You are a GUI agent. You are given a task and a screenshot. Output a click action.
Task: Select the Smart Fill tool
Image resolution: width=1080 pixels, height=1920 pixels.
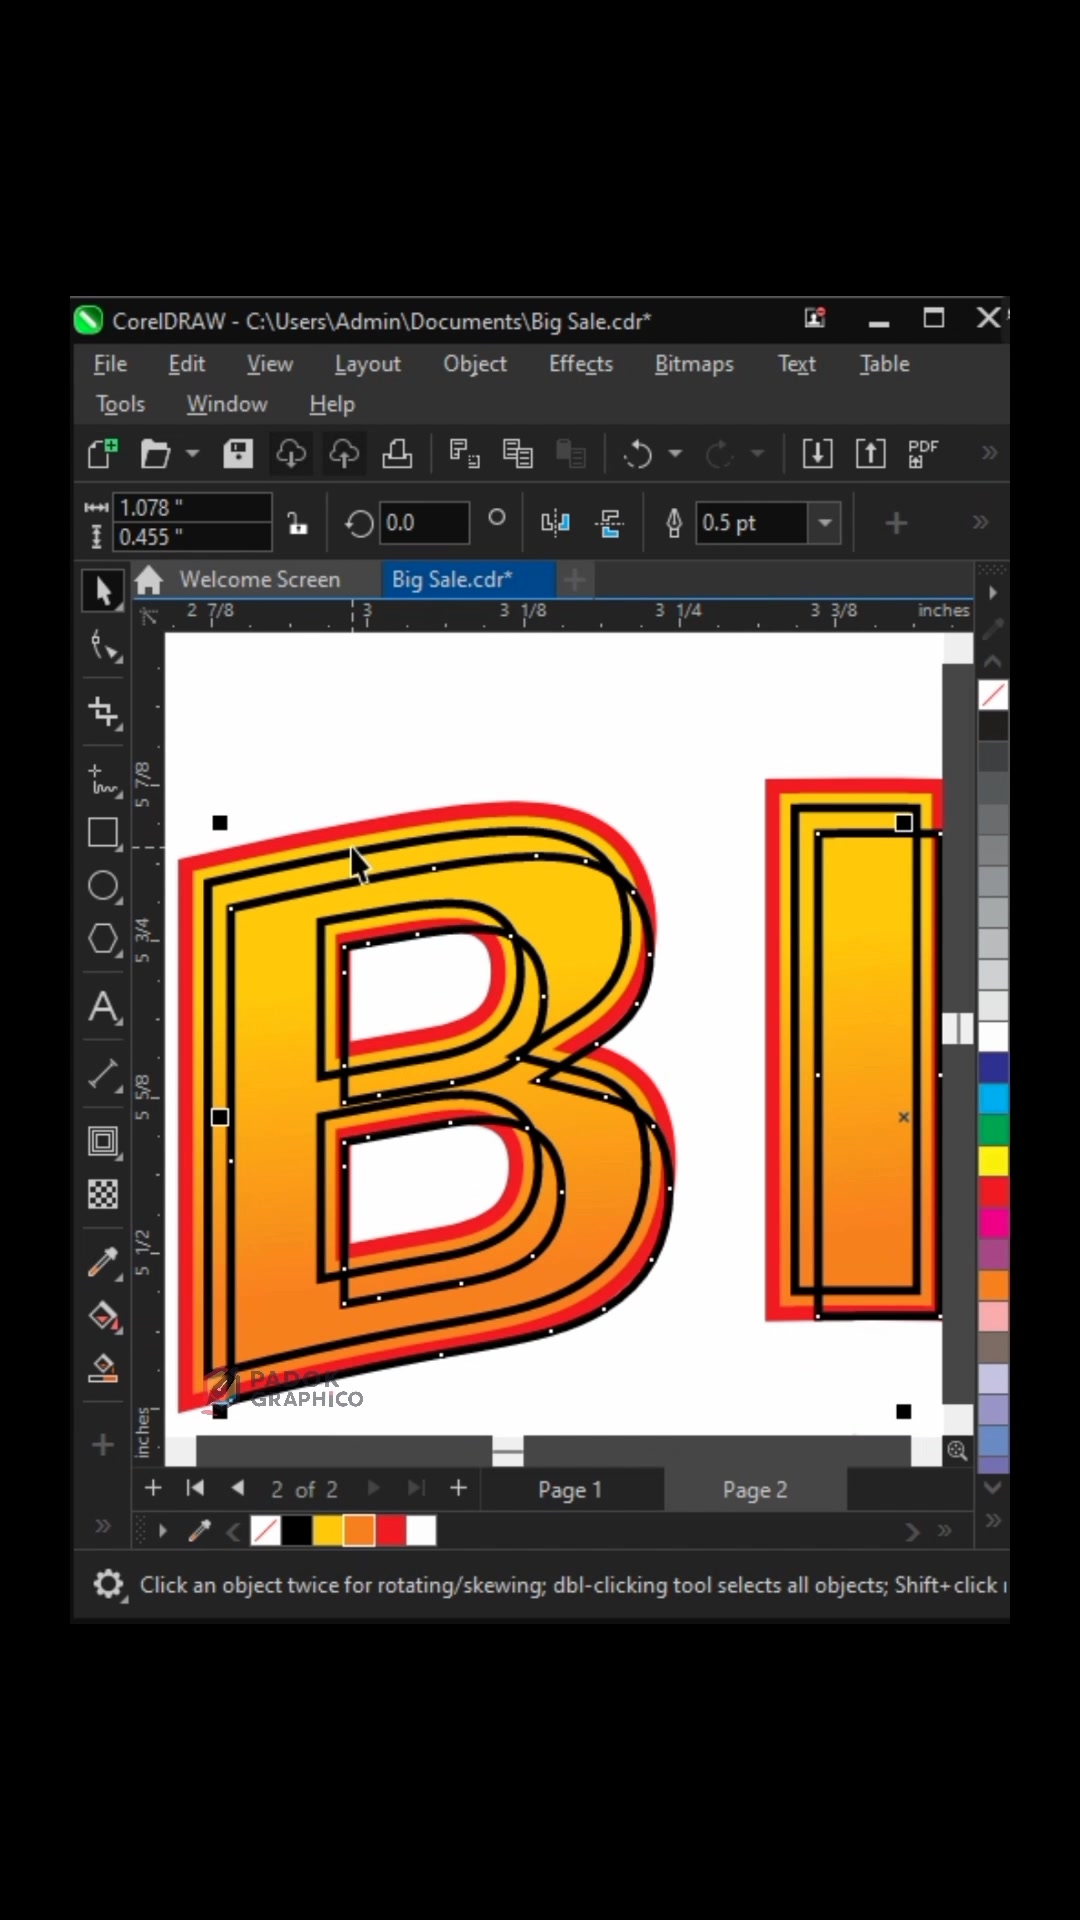coord(104,1368)
